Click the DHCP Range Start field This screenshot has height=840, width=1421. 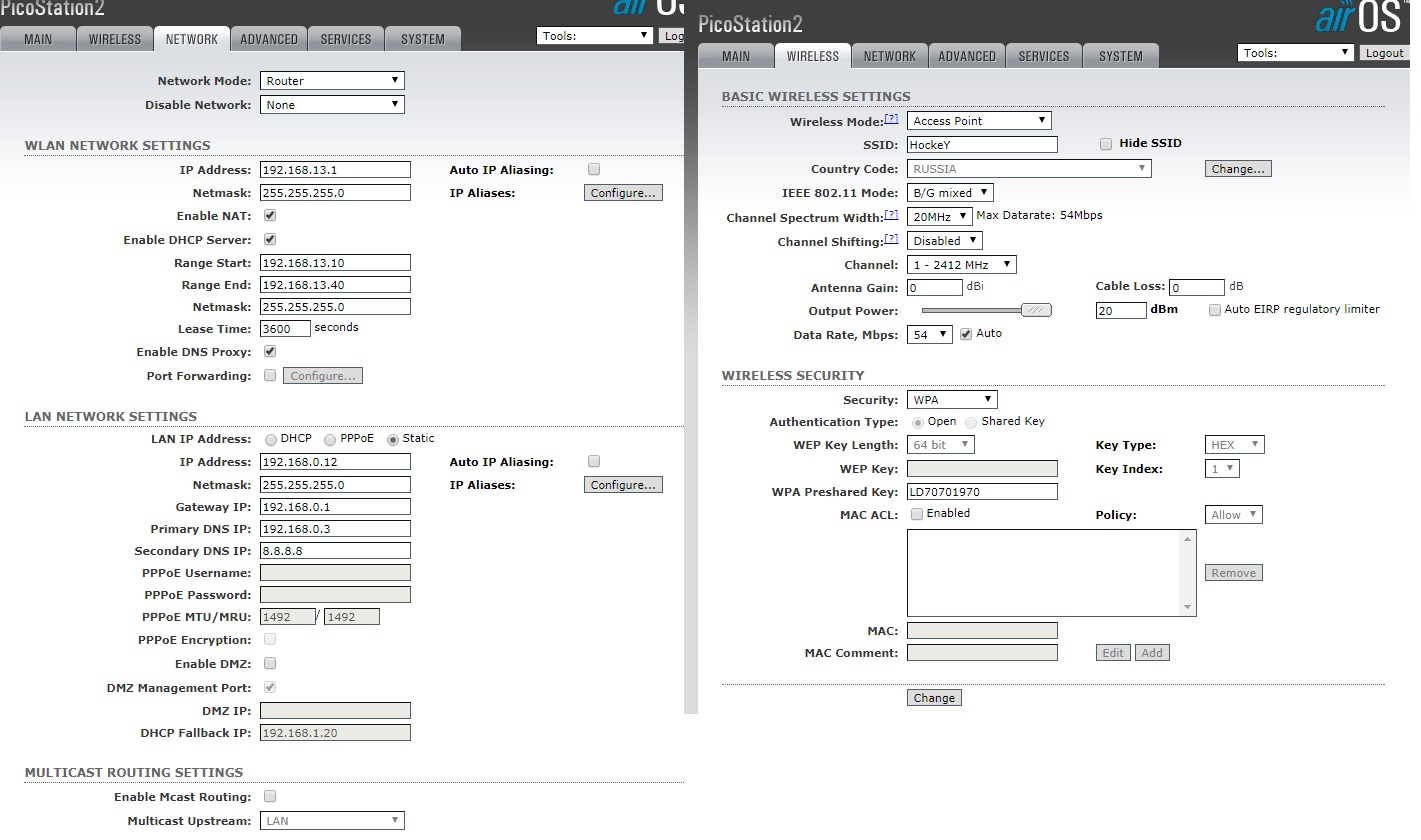335,263
